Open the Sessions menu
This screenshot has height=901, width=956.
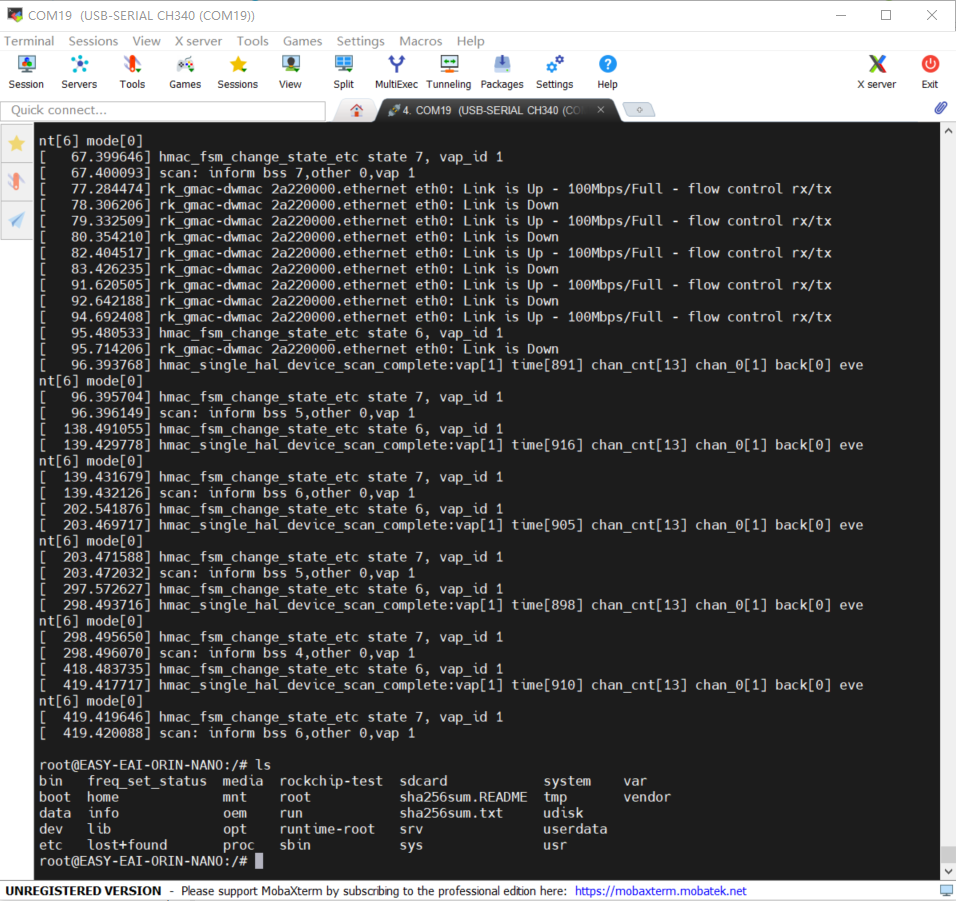click(x=93, y=41)
